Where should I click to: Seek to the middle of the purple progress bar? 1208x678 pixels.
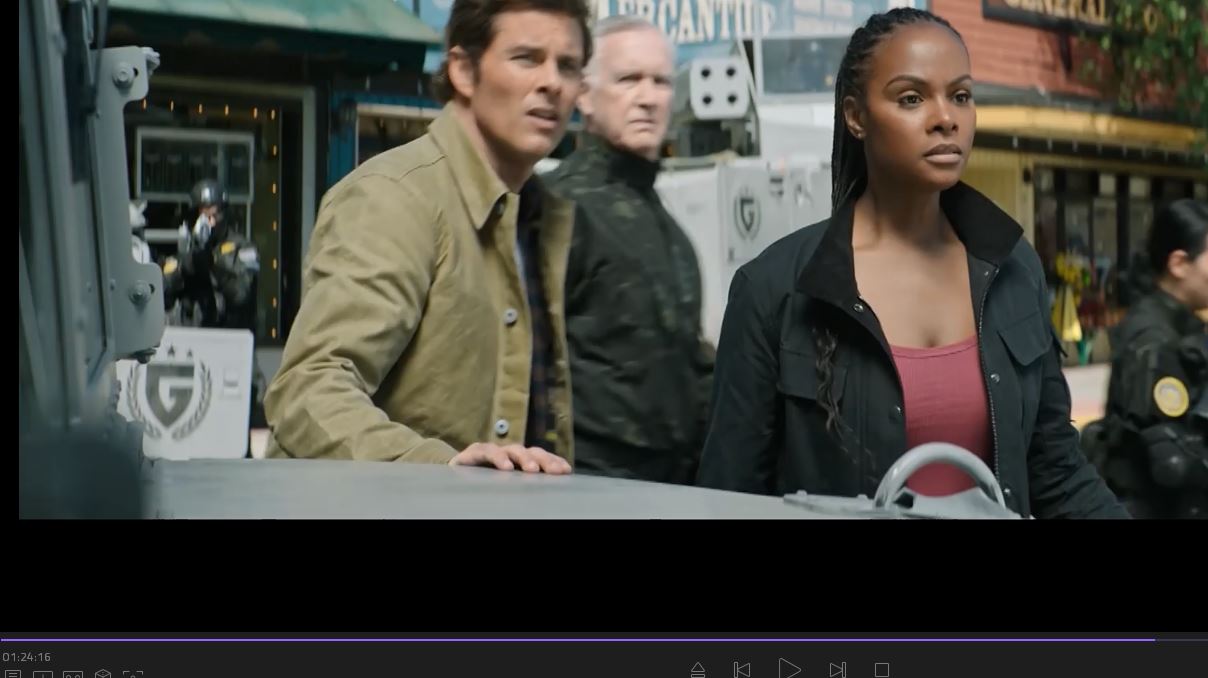(577, 639)
